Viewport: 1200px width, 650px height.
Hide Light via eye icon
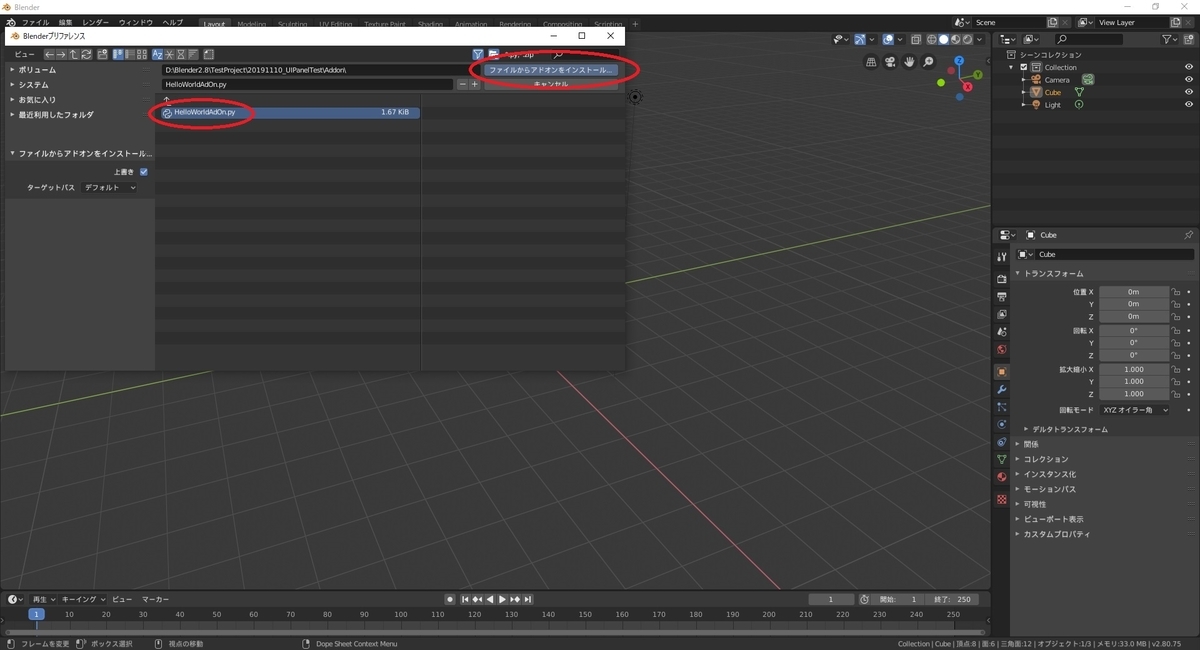[x=1189, y=105]
